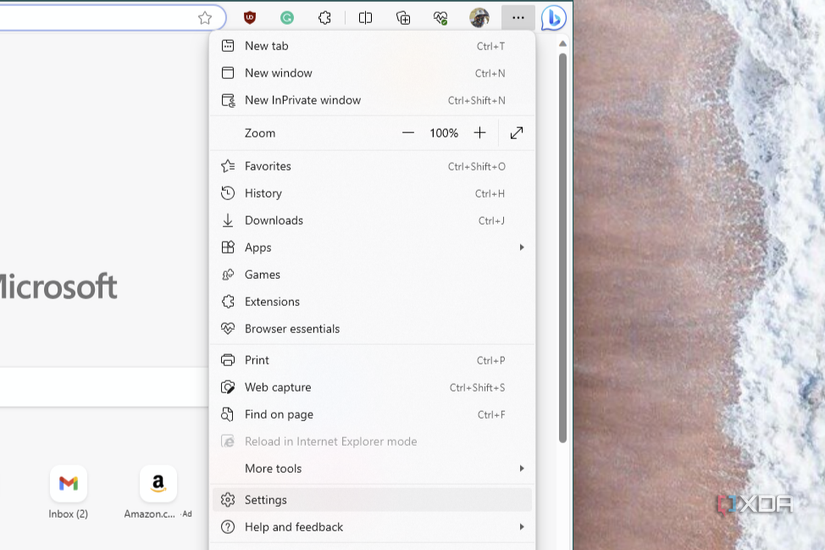Click the Games icon in menu
The width and height of the screenshot is (825, 550).
(x=228, y=275)
